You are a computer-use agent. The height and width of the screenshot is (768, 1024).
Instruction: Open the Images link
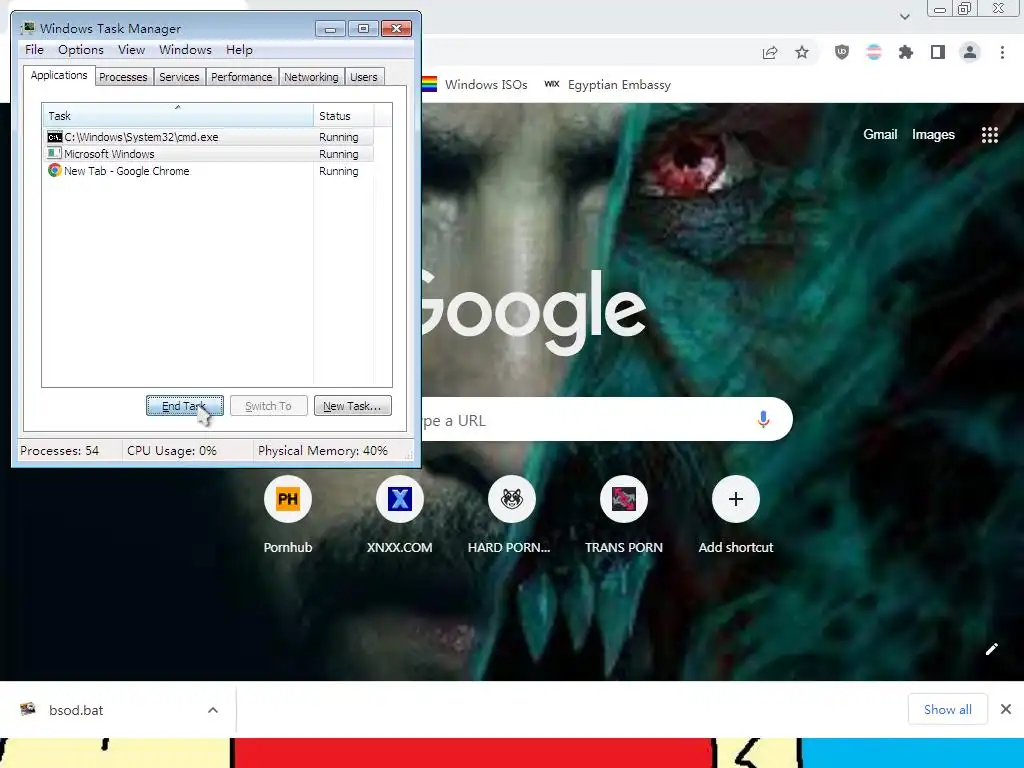pos(933,135)
